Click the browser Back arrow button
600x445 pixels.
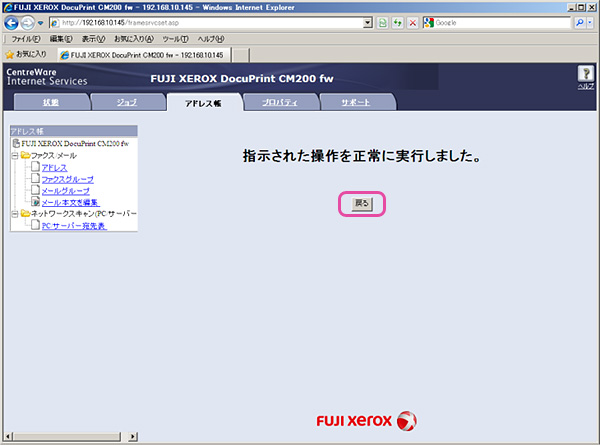(12, 22)
